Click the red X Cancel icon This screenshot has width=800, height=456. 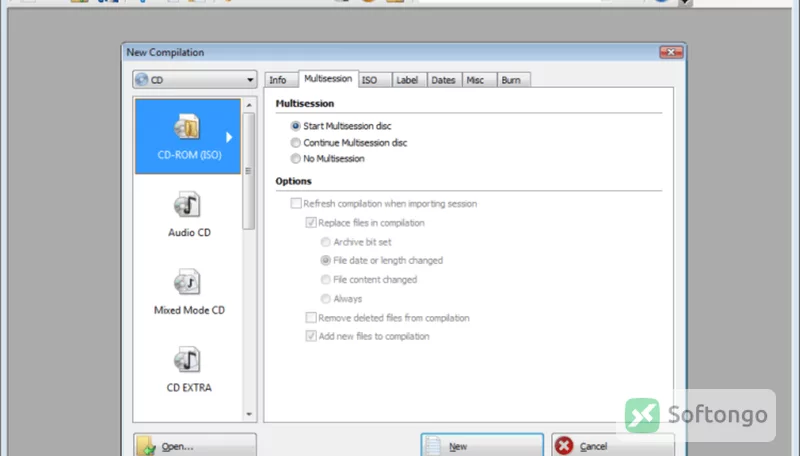click(x=564, y=445)
